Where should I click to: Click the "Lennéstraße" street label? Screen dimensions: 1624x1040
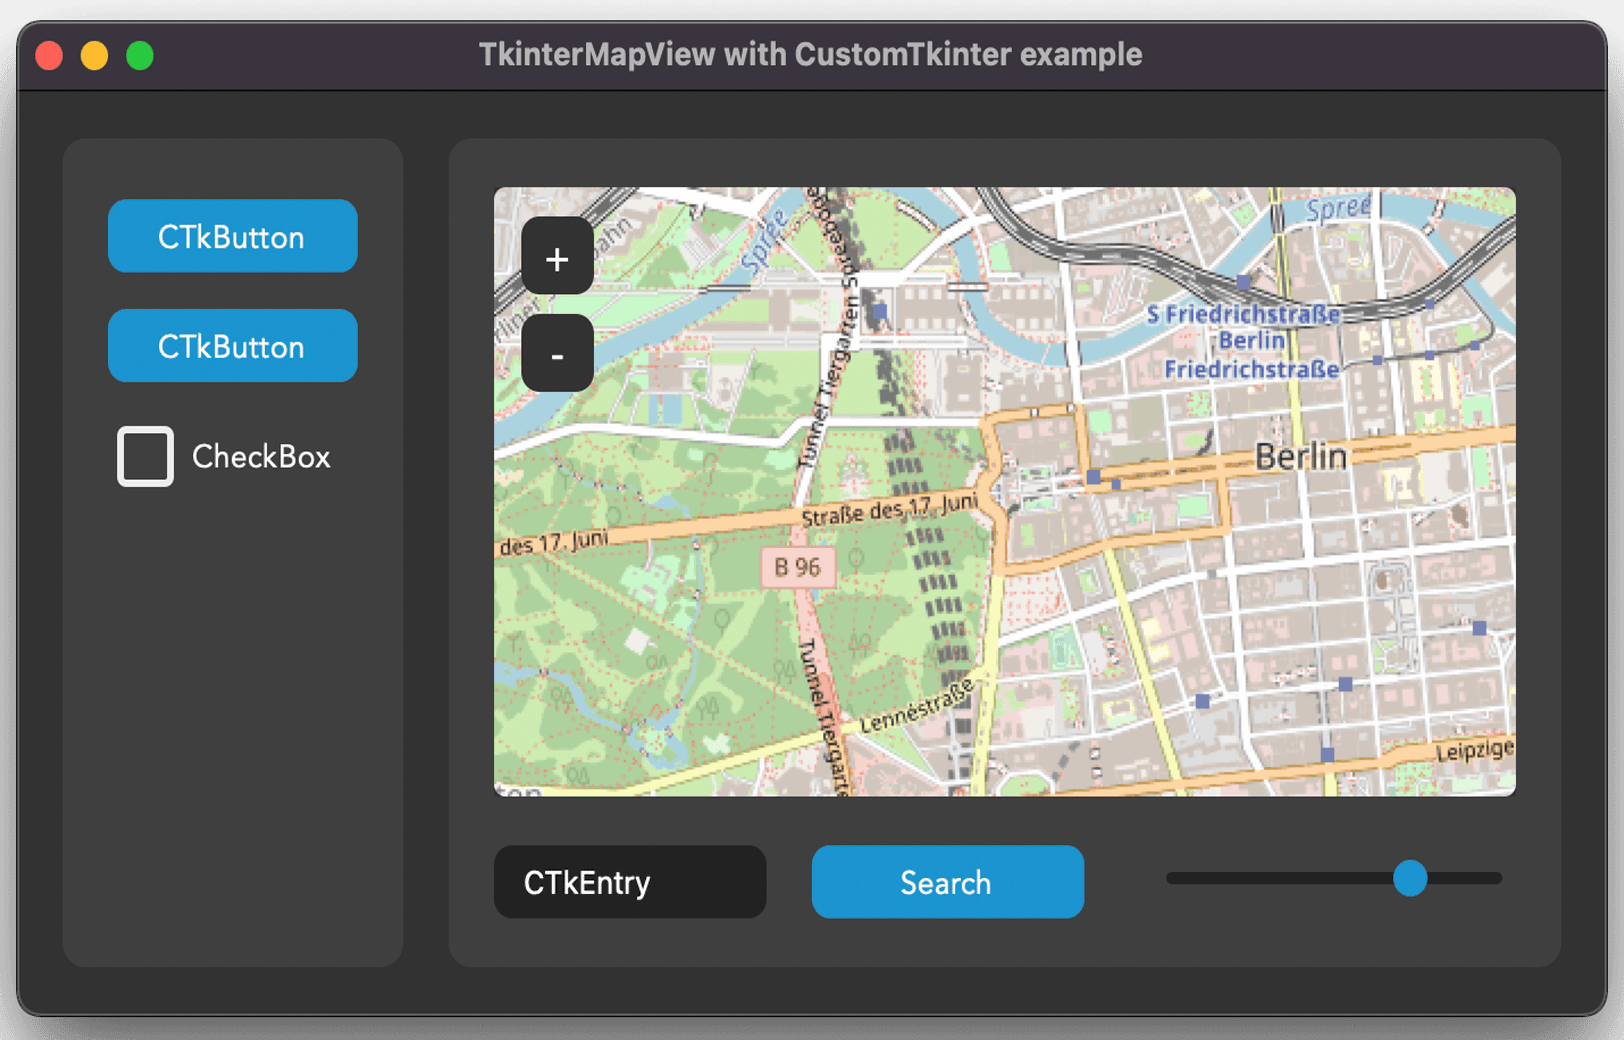[916, 707]
